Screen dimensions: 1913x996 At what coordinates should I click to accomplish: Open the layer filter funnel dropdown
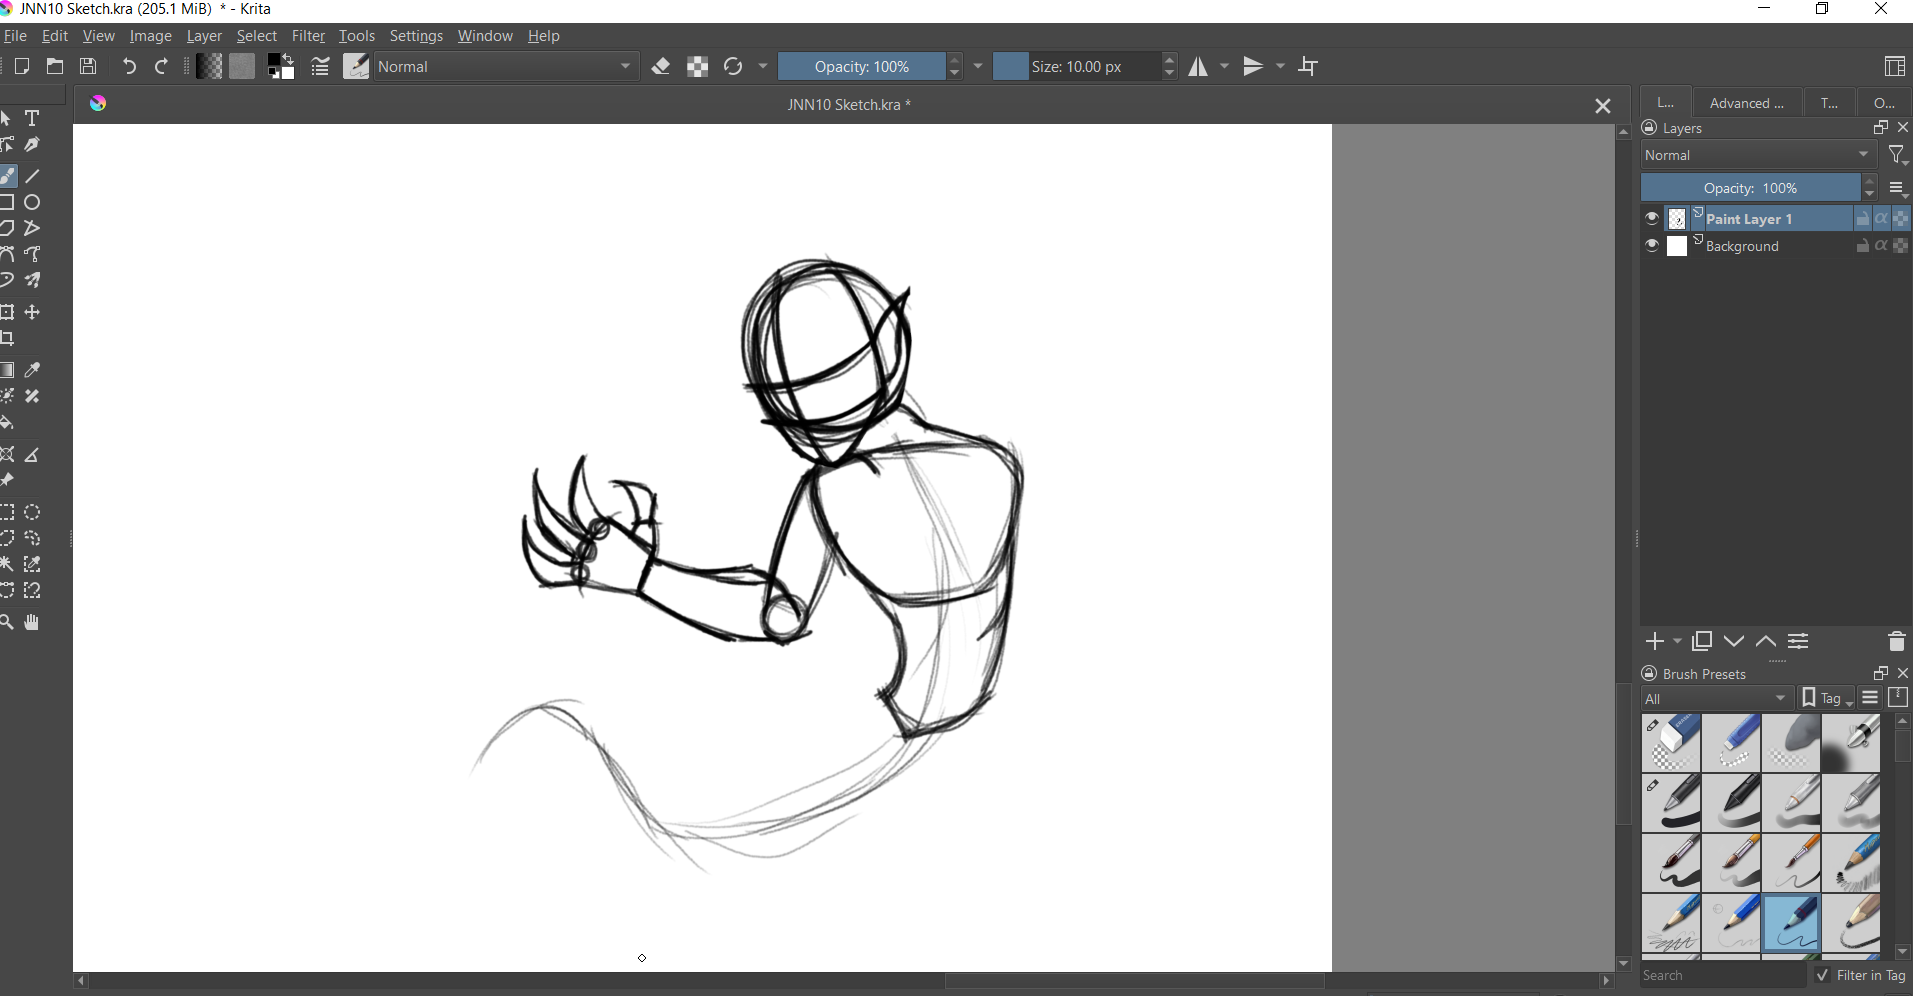click(x=1898, y=155)
